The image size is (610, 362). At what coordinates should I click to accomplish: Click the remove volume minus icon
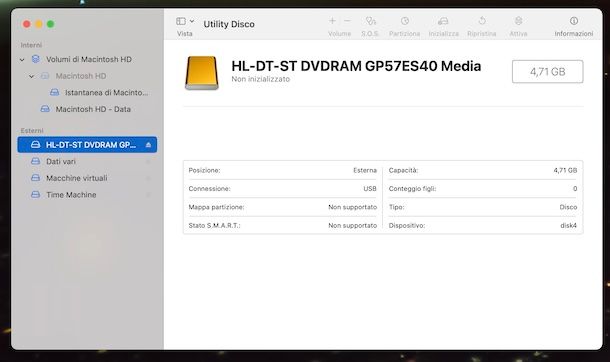[347, 21]
